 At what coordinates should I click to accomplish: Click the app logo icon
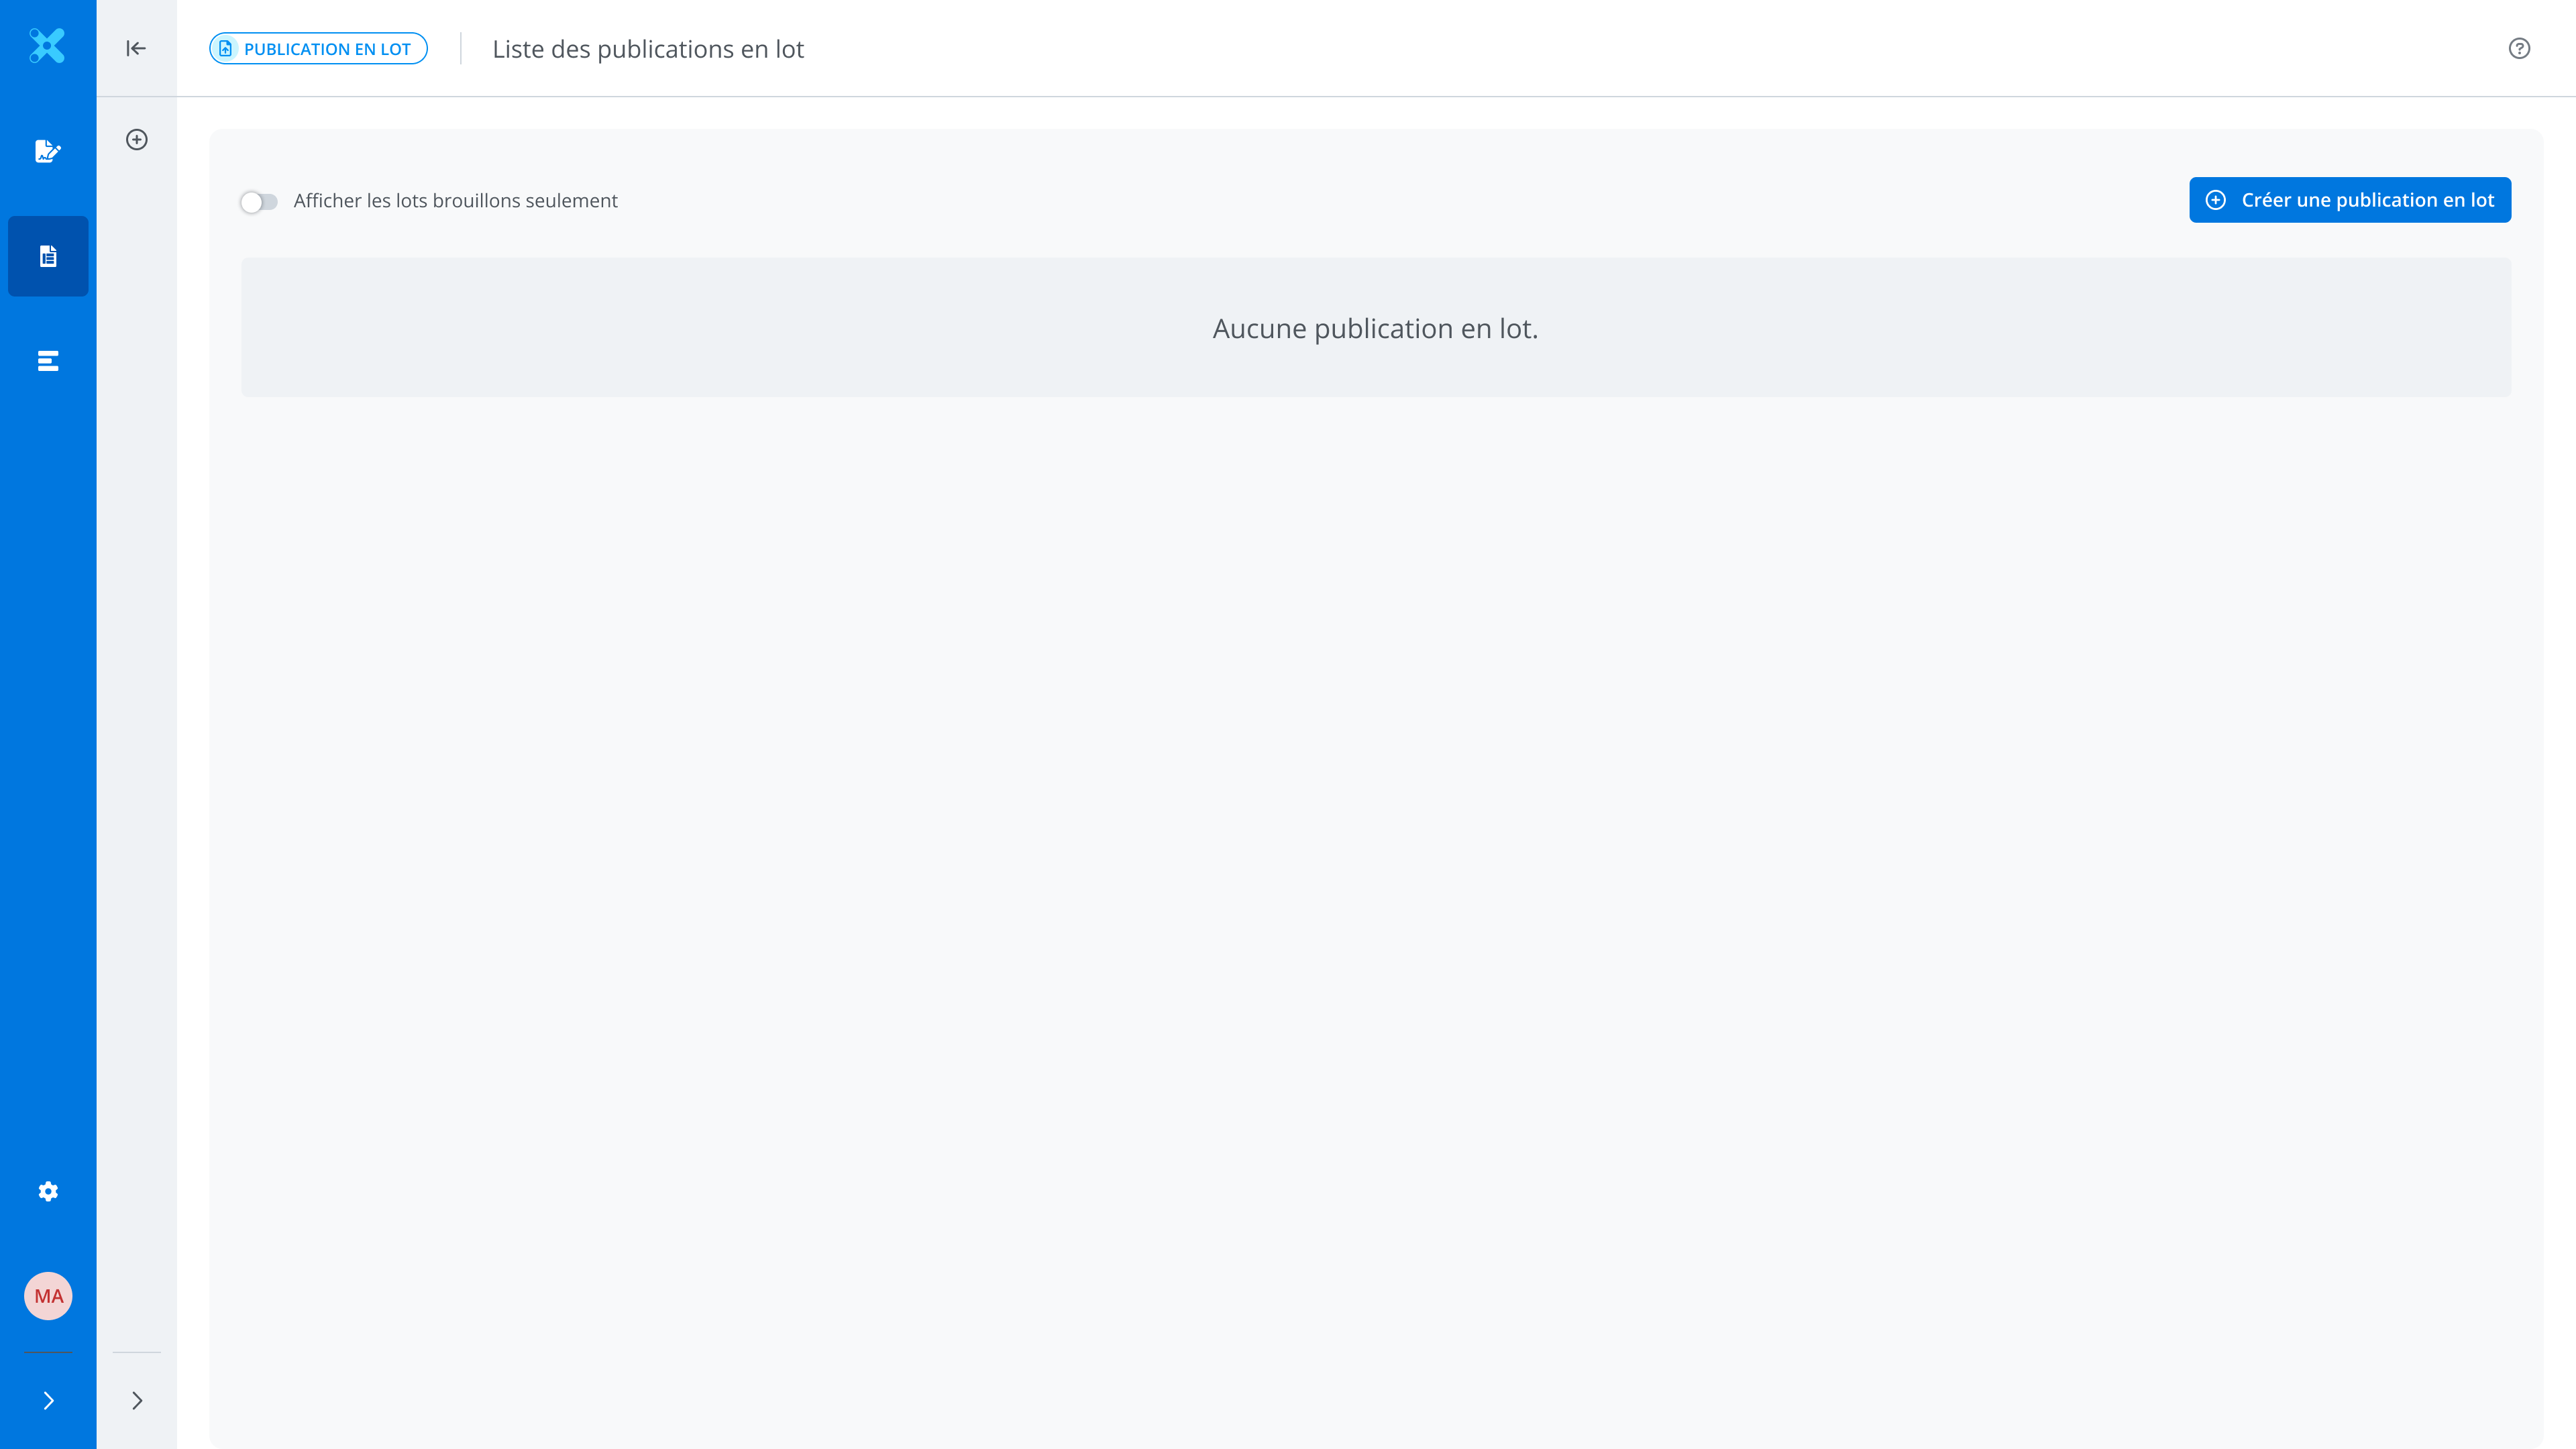coord(47,46)
